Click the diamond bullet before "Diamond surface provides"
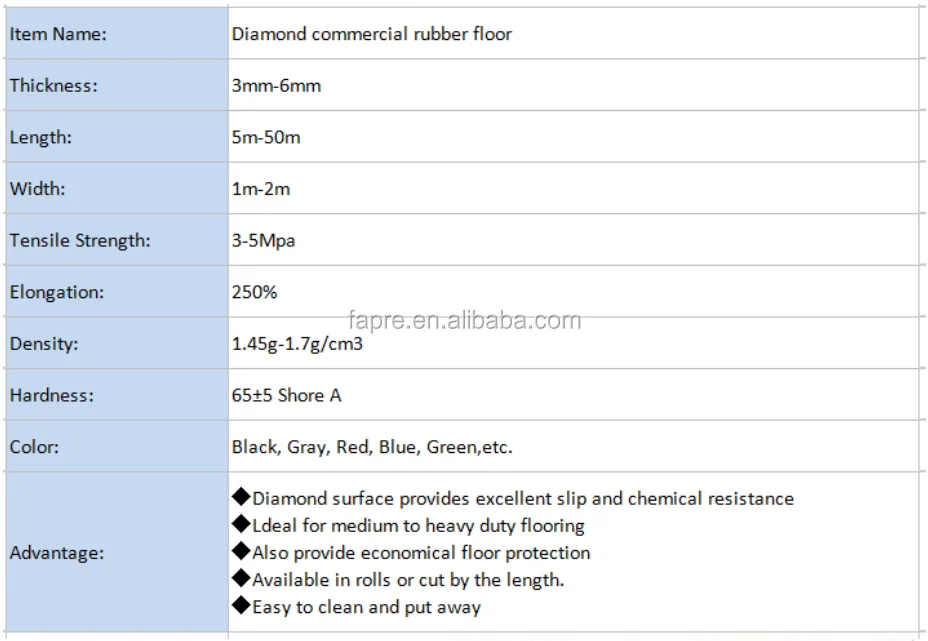Image resolution: width=928 pixels, height=641 pixels. pyautogui.click(x=240, y=497)
